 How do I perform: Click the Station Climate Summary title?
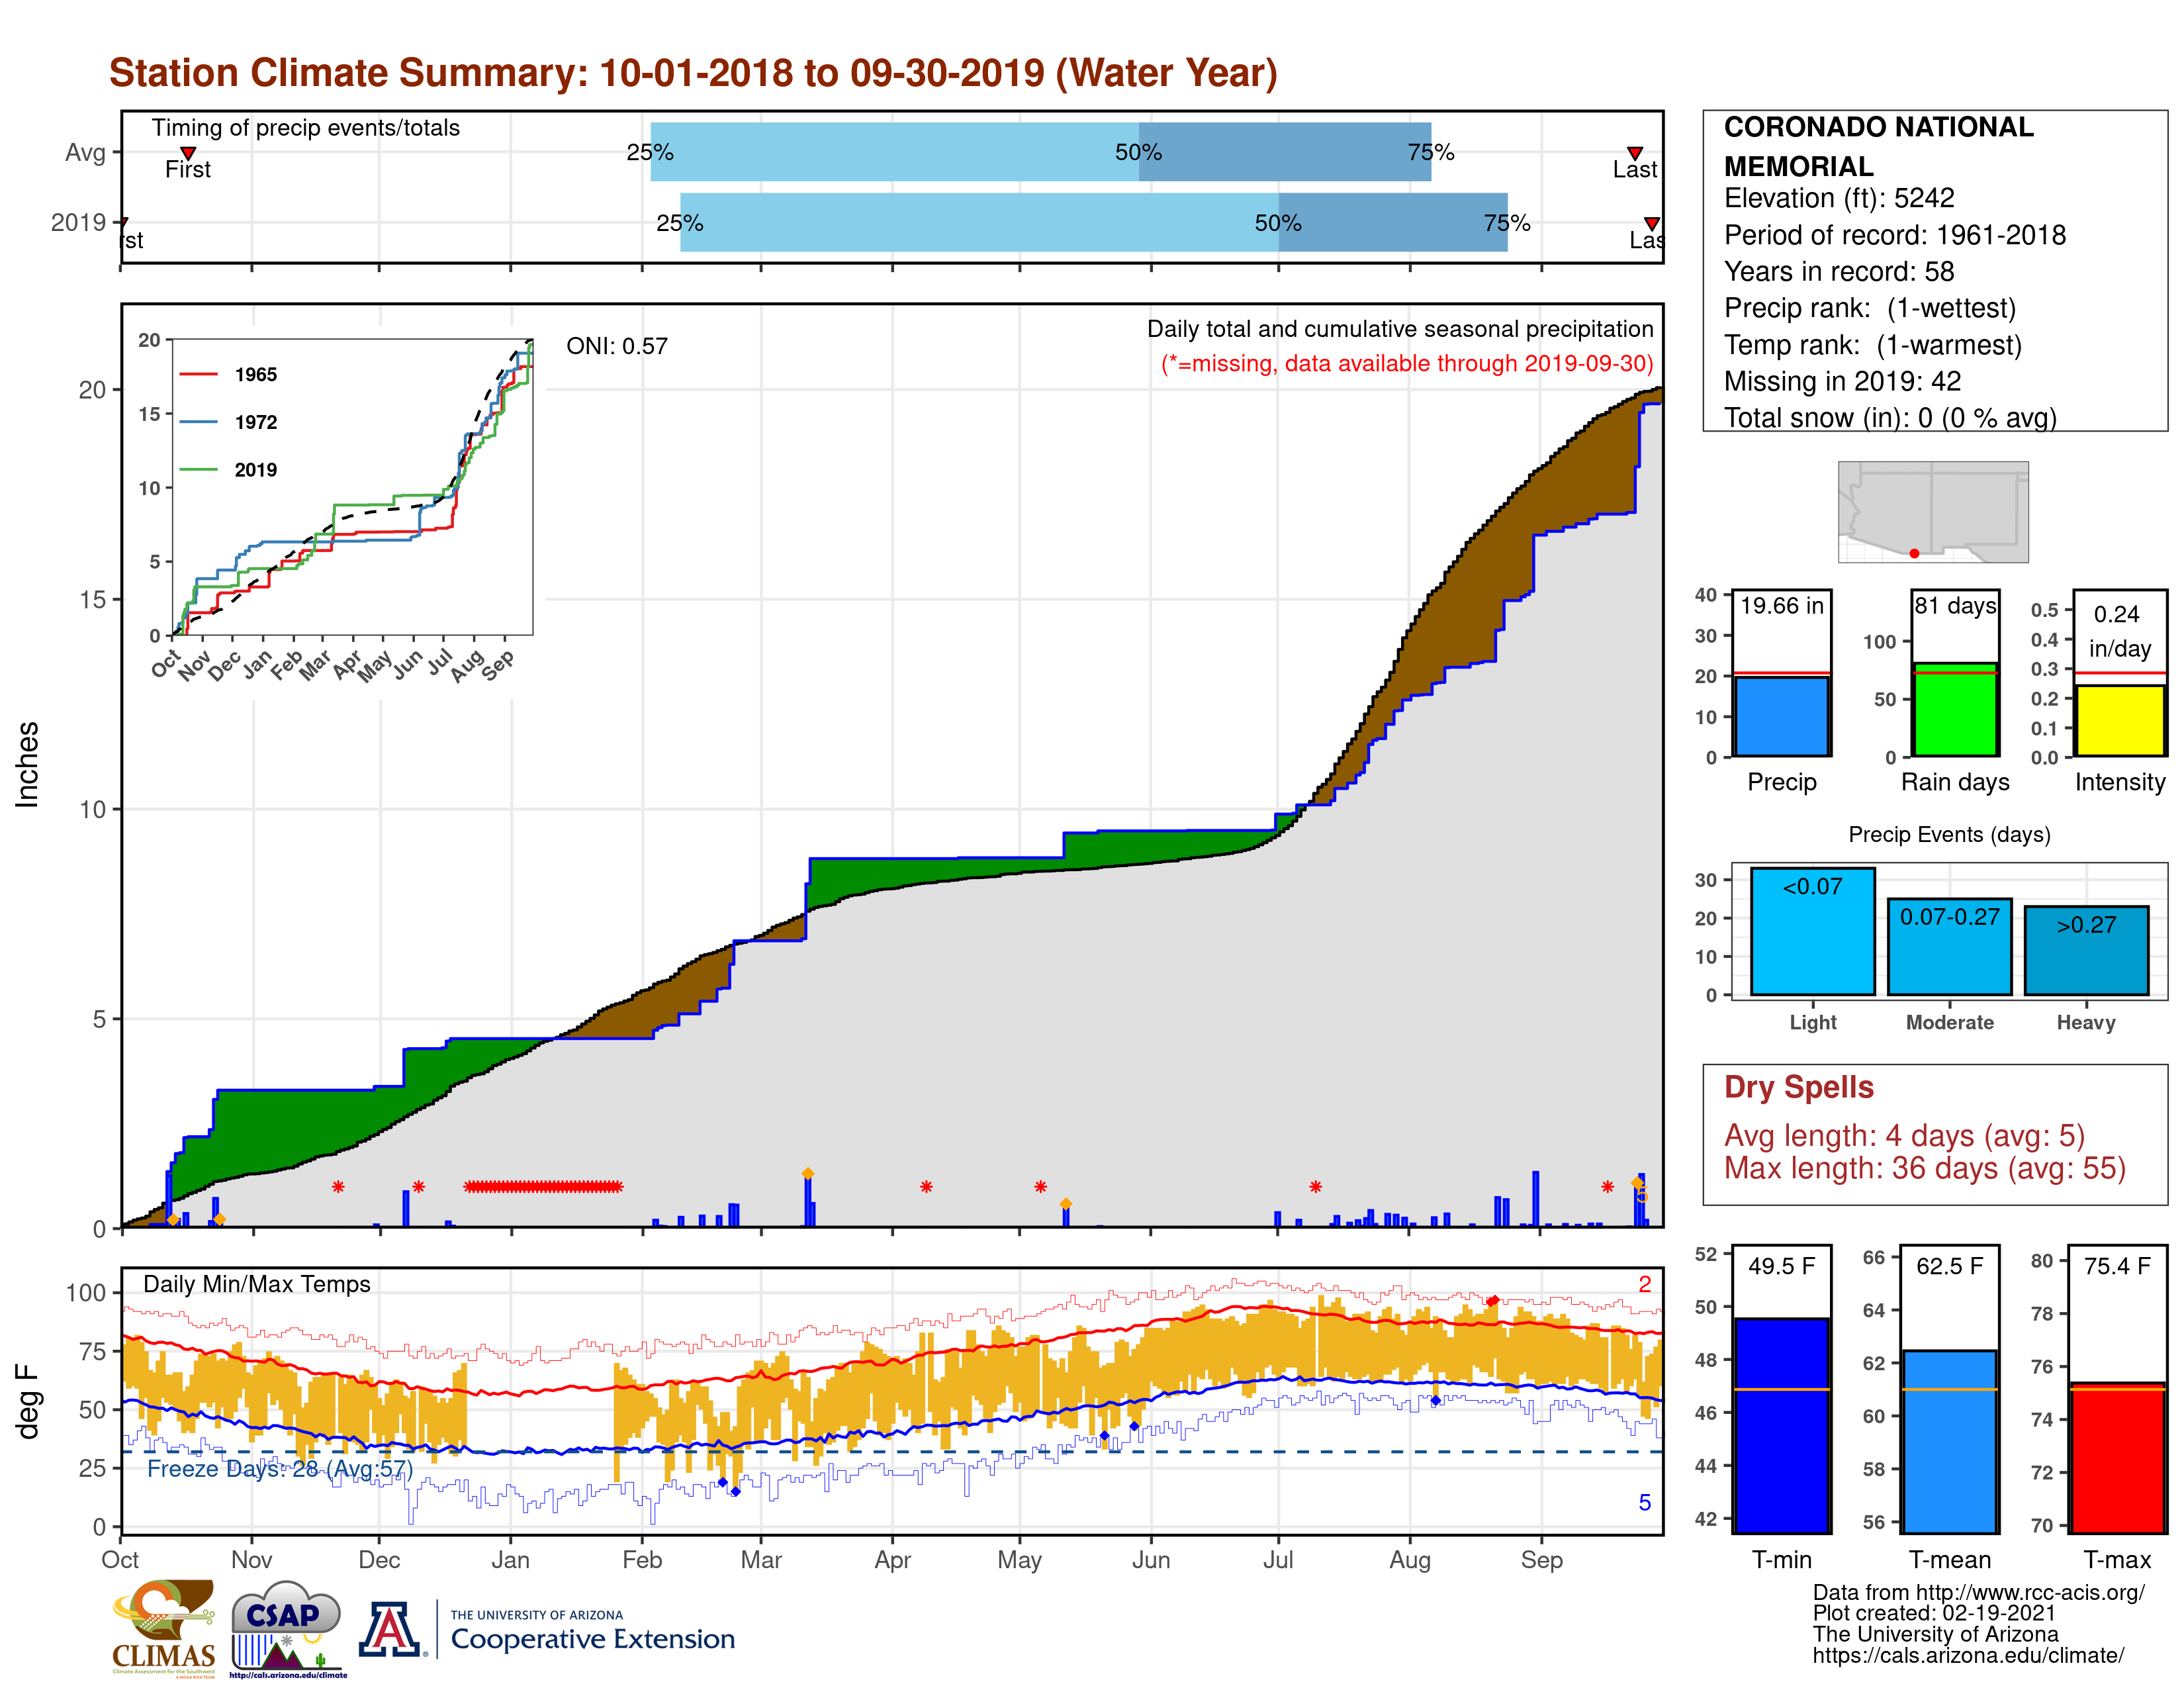pyautogui.click(x=693, y=73)
